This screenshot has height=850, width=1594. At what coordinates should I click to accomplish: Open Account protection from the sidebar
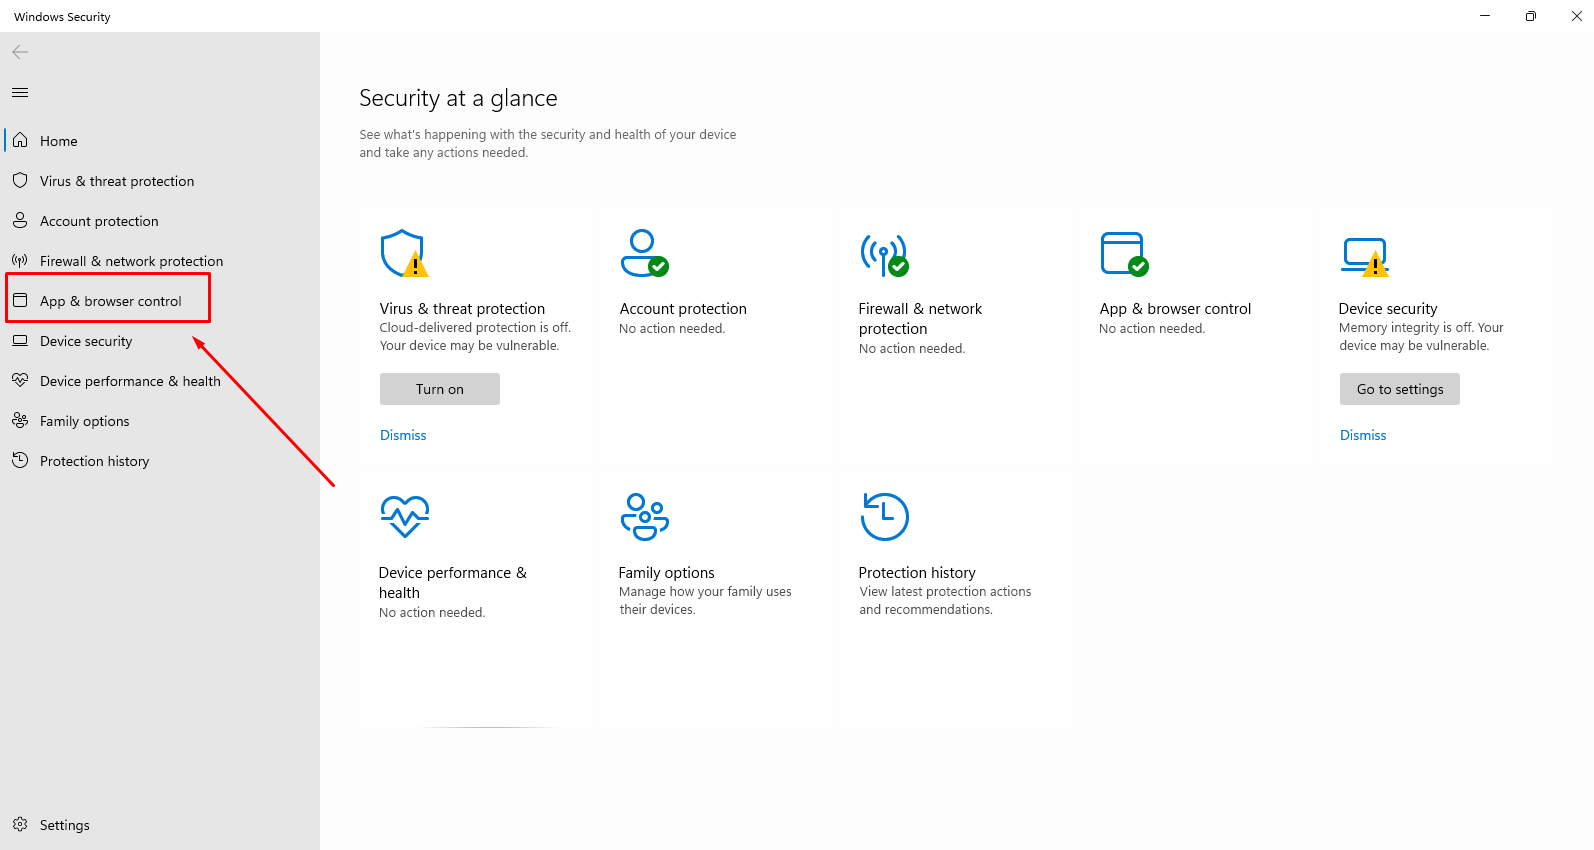[x=99, y=221]
